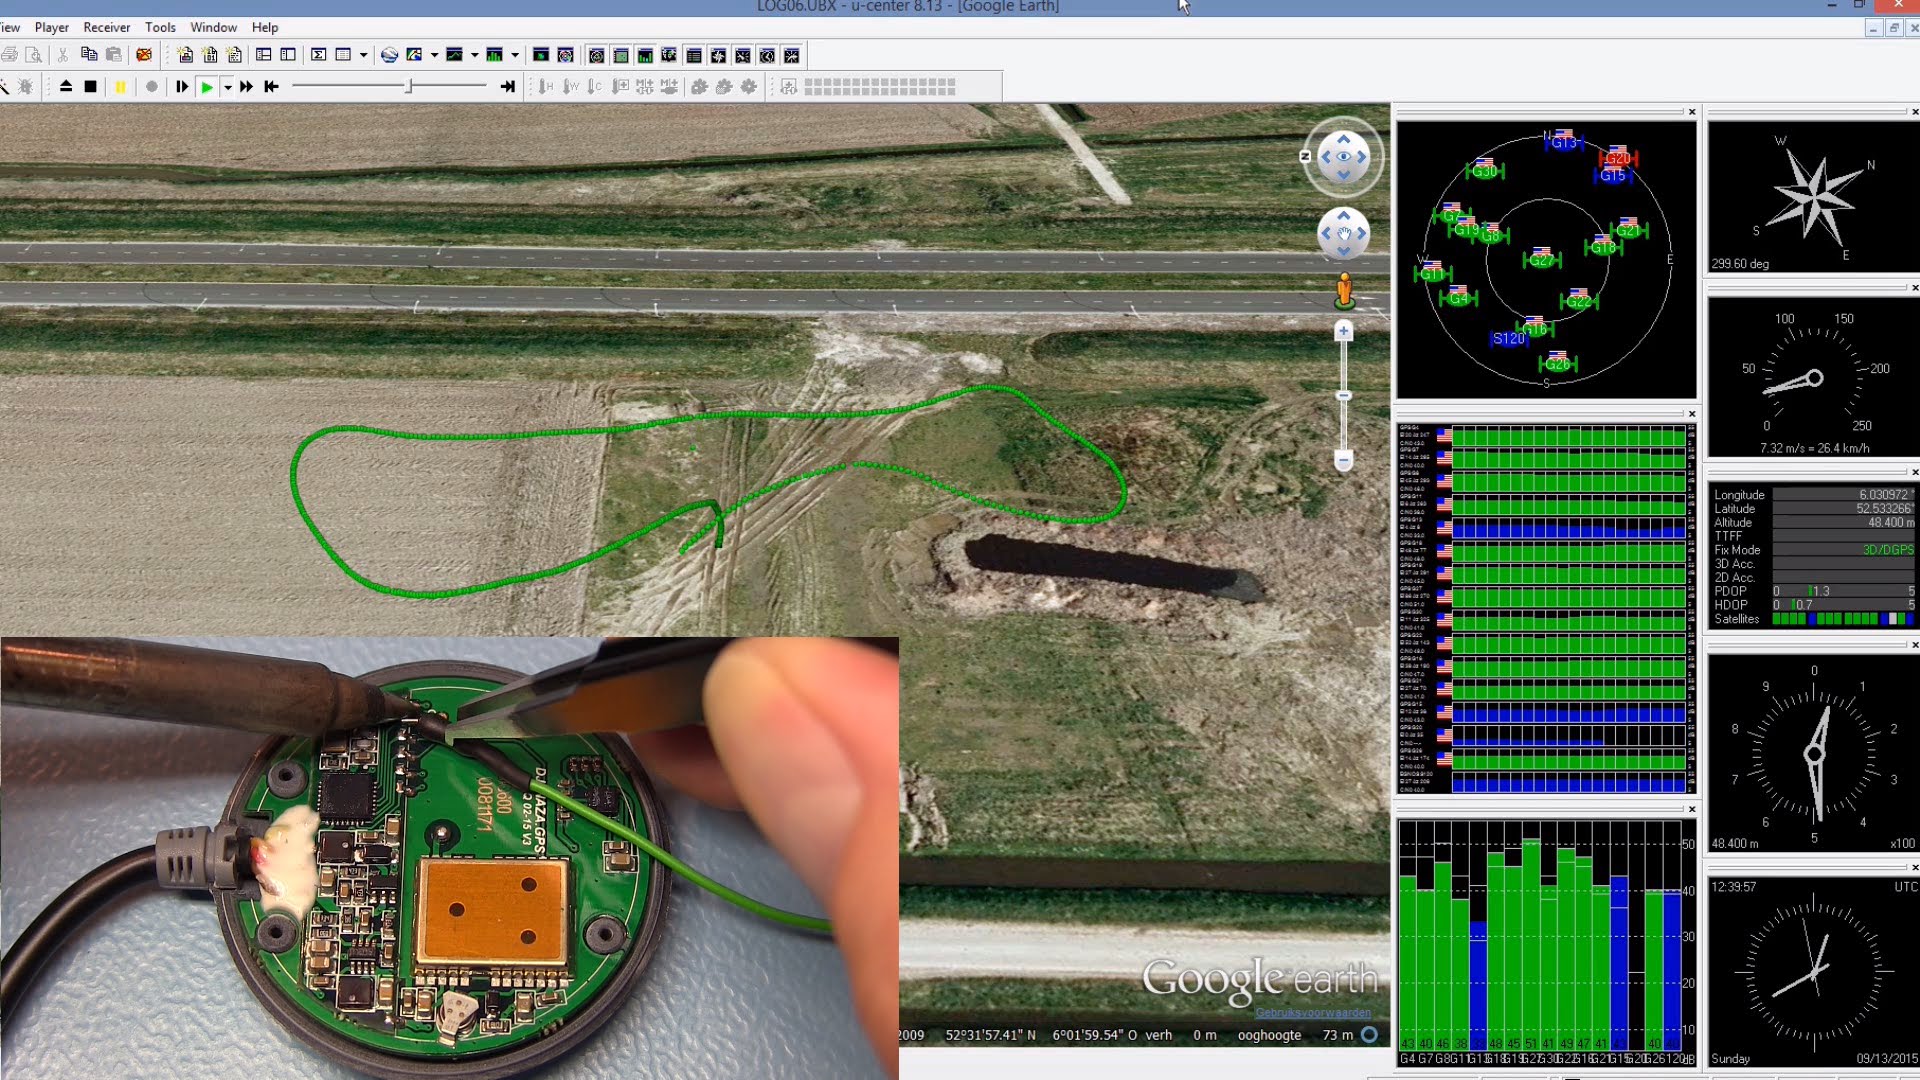The height and width of the screenshot is (1080, 1920).
Task: Click the Eject log file button
Action: point(66,87)
